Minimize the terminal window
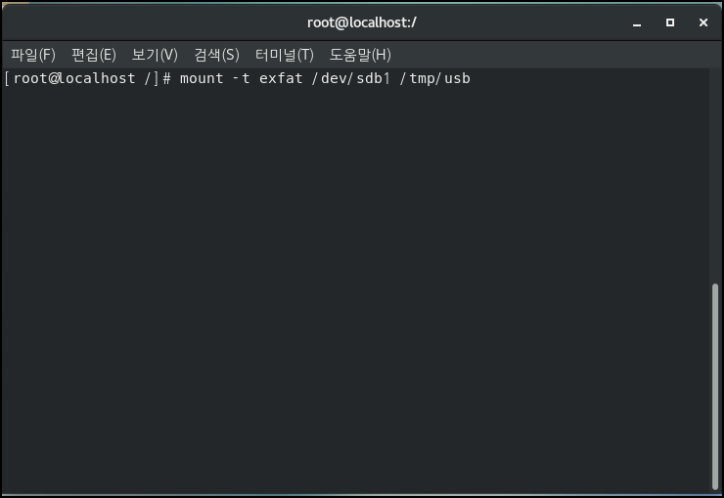 pyautogui.click(x=637, y=23)
